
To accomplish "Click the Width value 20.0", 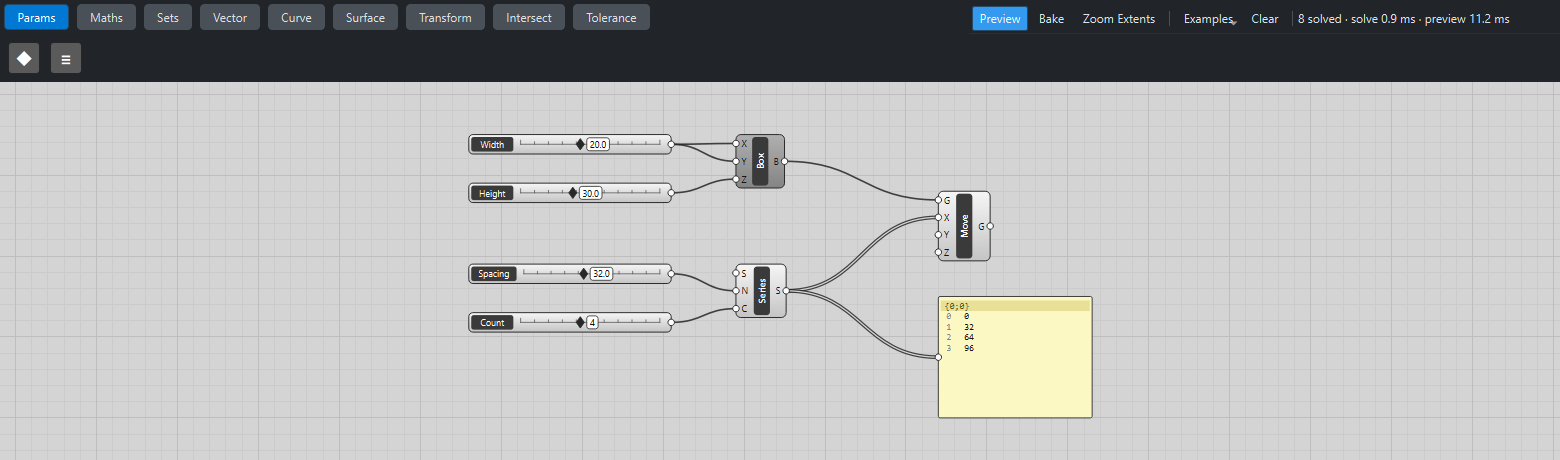I will point(598,144).
